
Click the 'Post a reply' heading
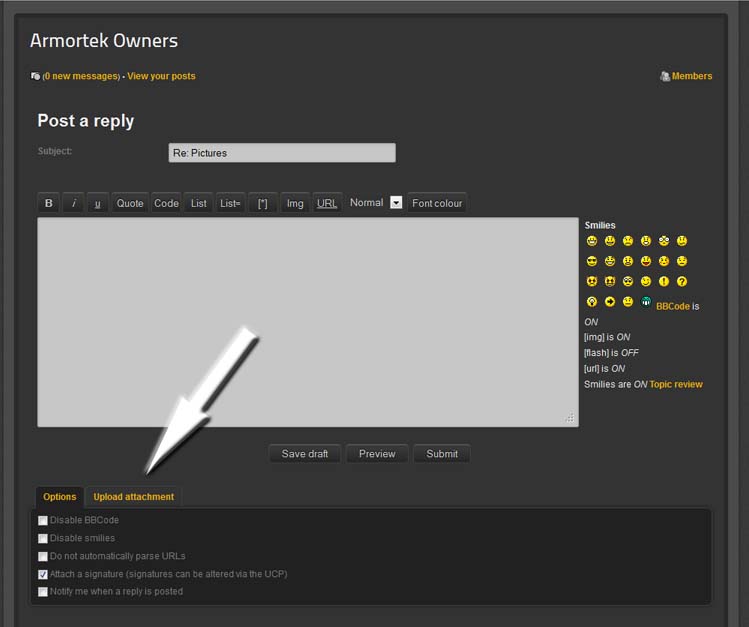86,121
